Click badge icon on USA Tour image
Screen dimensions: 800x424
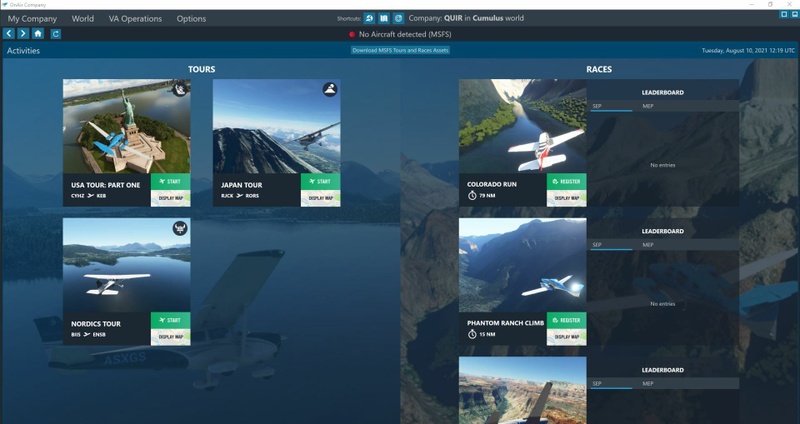coord(180,90)
